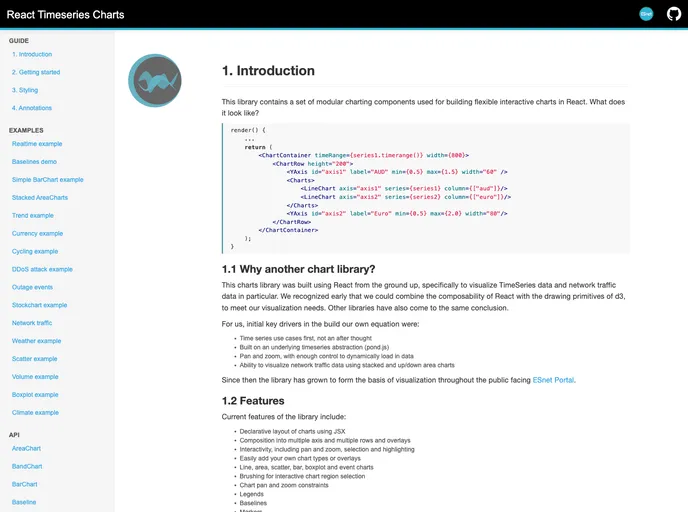Open the BarChart API page

(x=25, y=484)
